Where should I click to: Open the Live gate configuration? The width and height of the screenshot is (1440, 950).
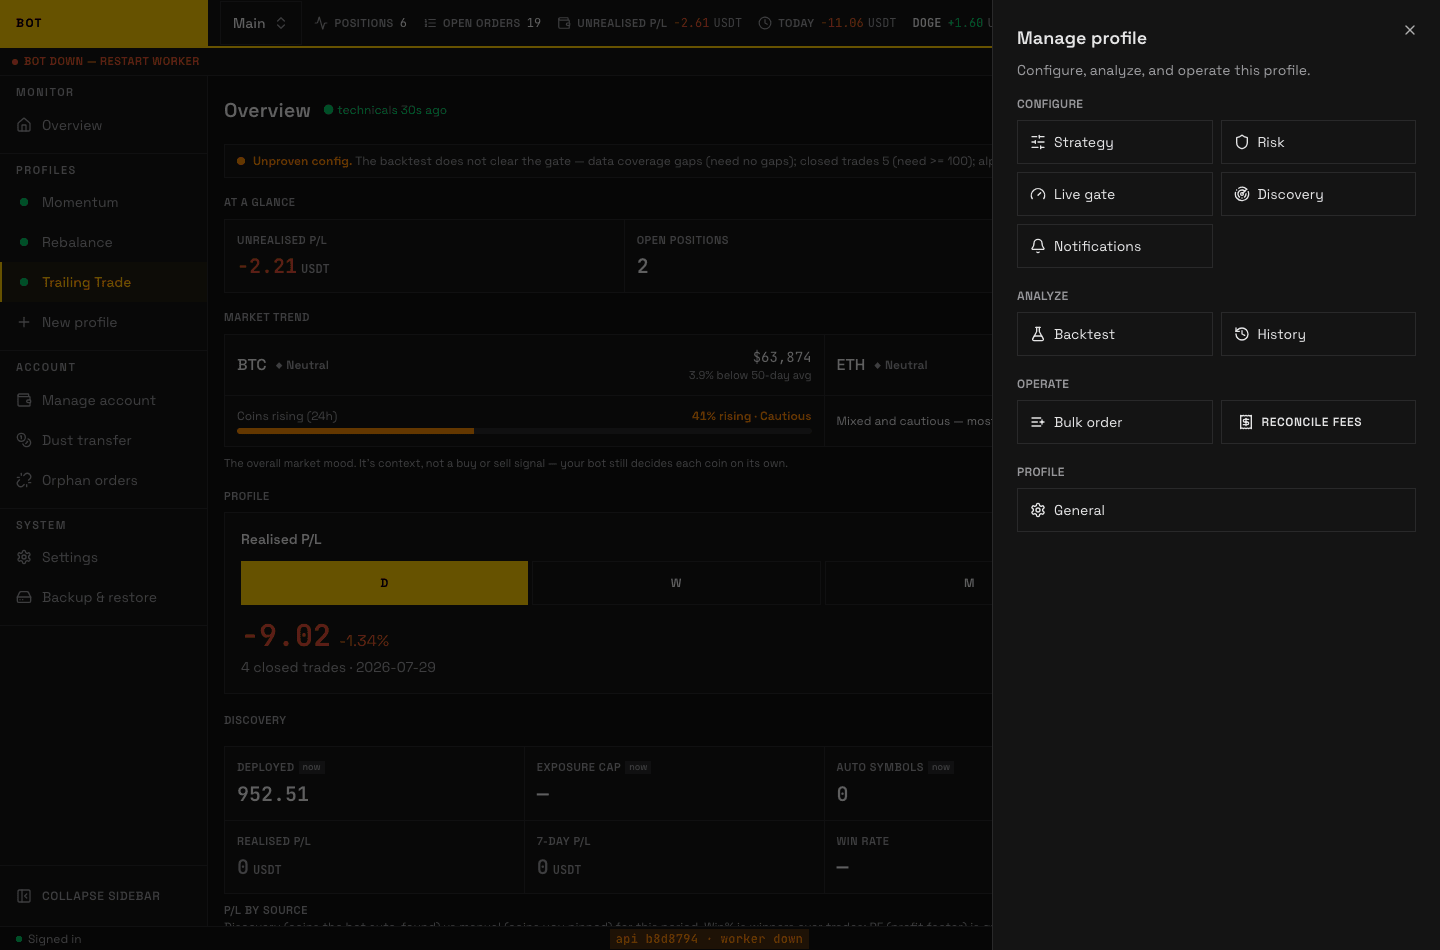click(1114, 194)
